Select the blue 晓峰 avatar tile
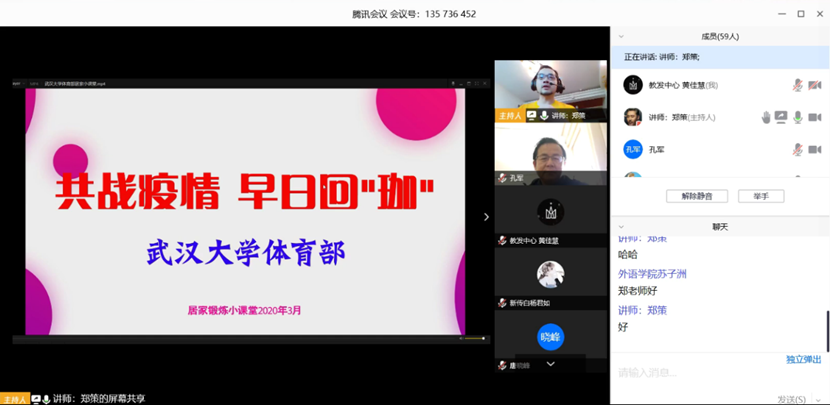Screen dimensions: 830x405 click(551, 337)
